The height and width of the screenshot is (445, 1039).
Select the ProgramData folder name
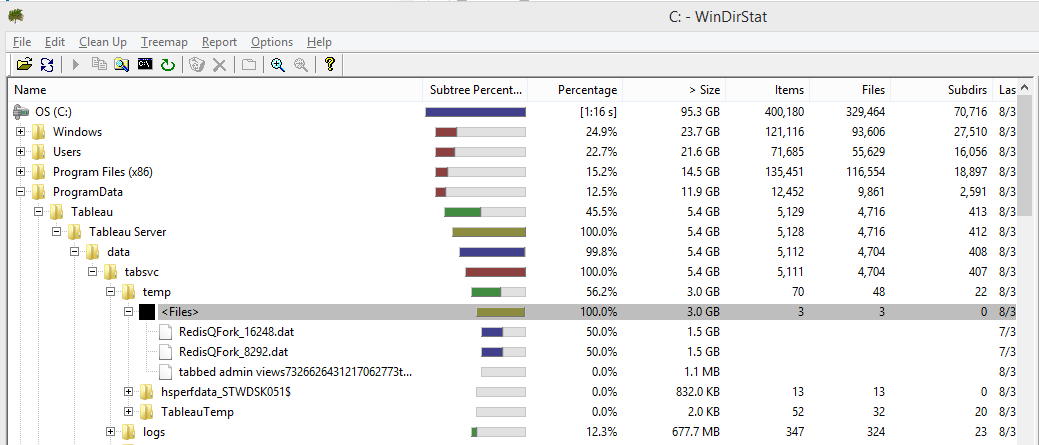(87, 192)
